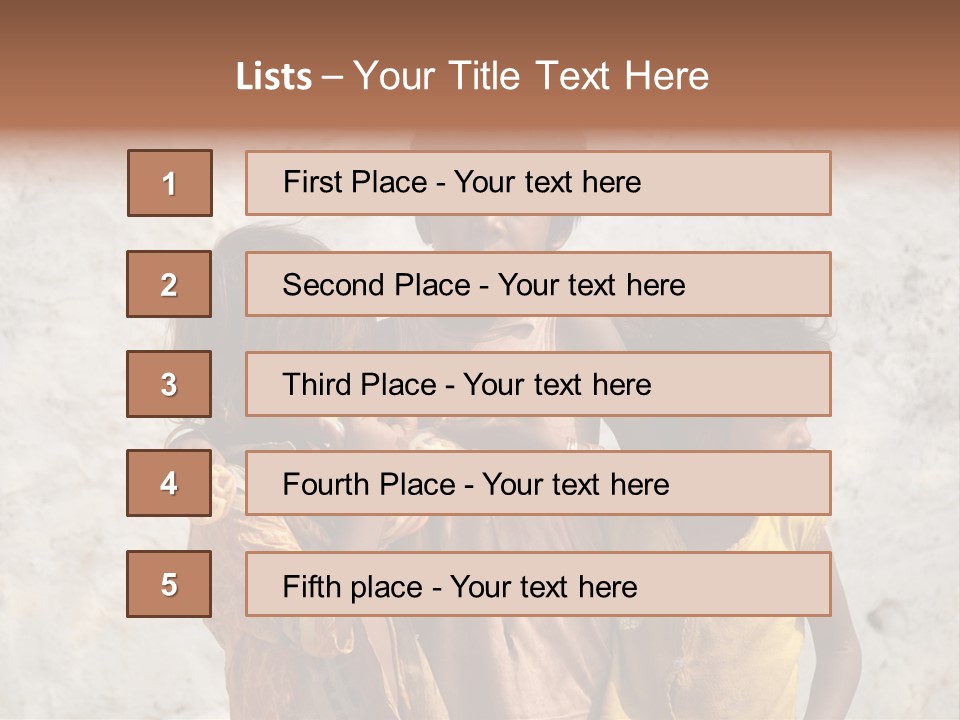Screen dimensions: 960x720
Task: Click "Your Title Text Here" in the title
Action: pyautogui.click(x=531, y=76)
